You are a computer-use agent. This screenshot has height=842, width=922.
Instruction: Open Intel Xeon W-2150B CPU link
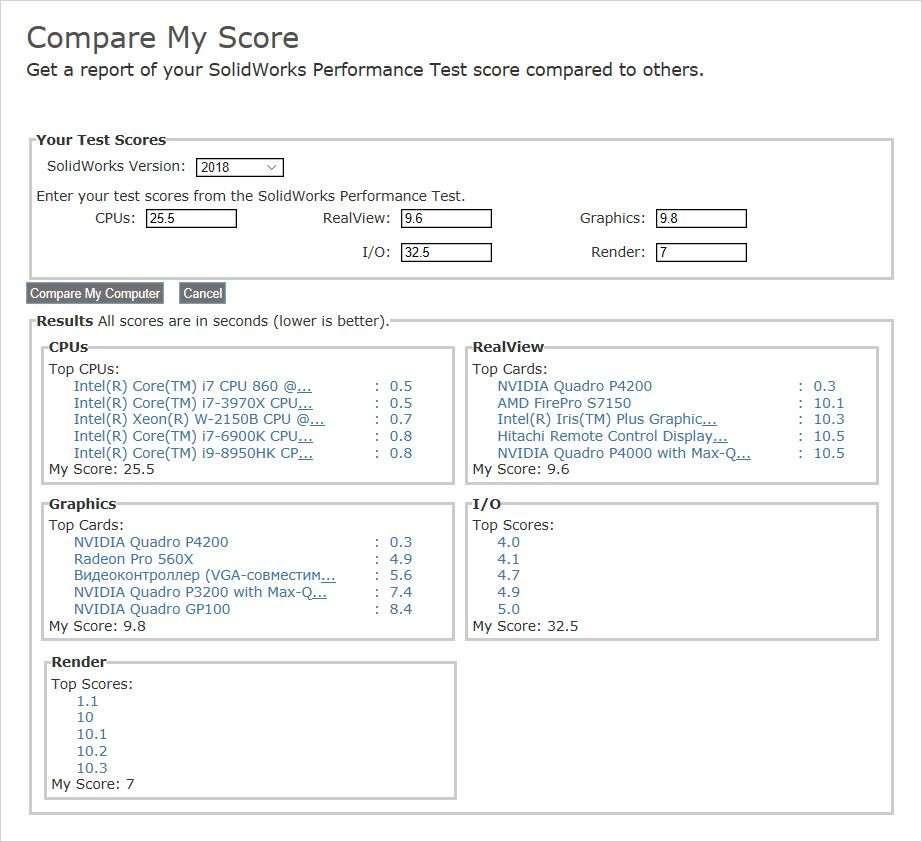(x=199, y=419)
